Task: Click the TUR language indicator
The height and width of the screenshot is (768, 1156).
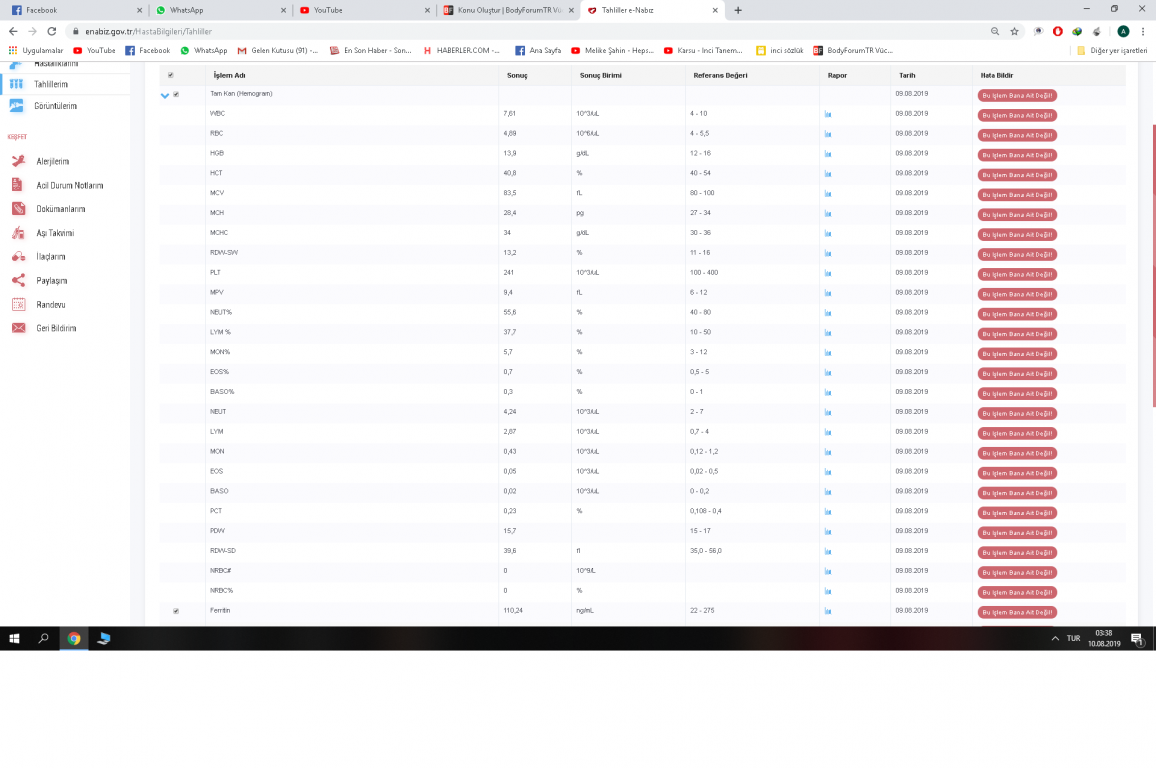Action: (x=1073, y=638)
